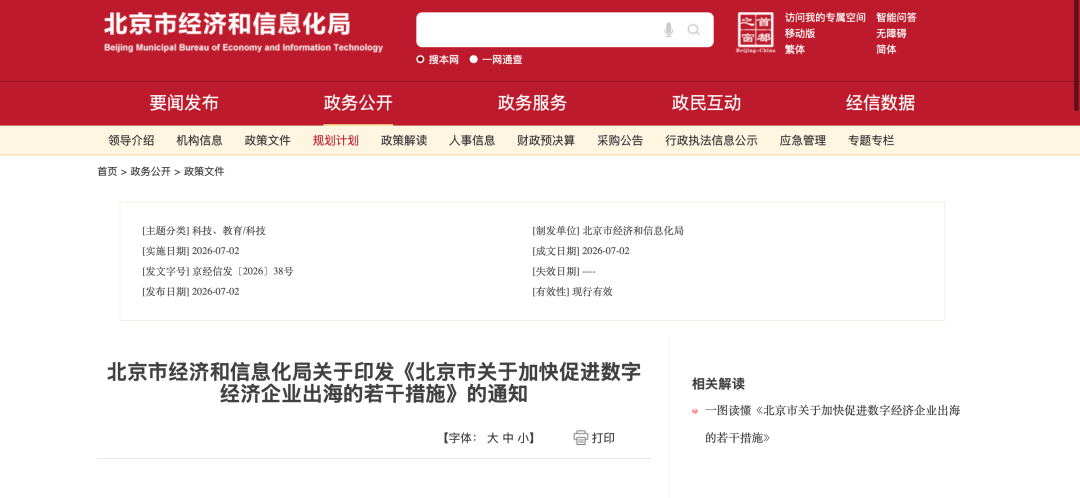Image resolution: width=1080 pixels, height=498 pixels.
Task: Switch to 简体 Chinese
Action: 886,50
